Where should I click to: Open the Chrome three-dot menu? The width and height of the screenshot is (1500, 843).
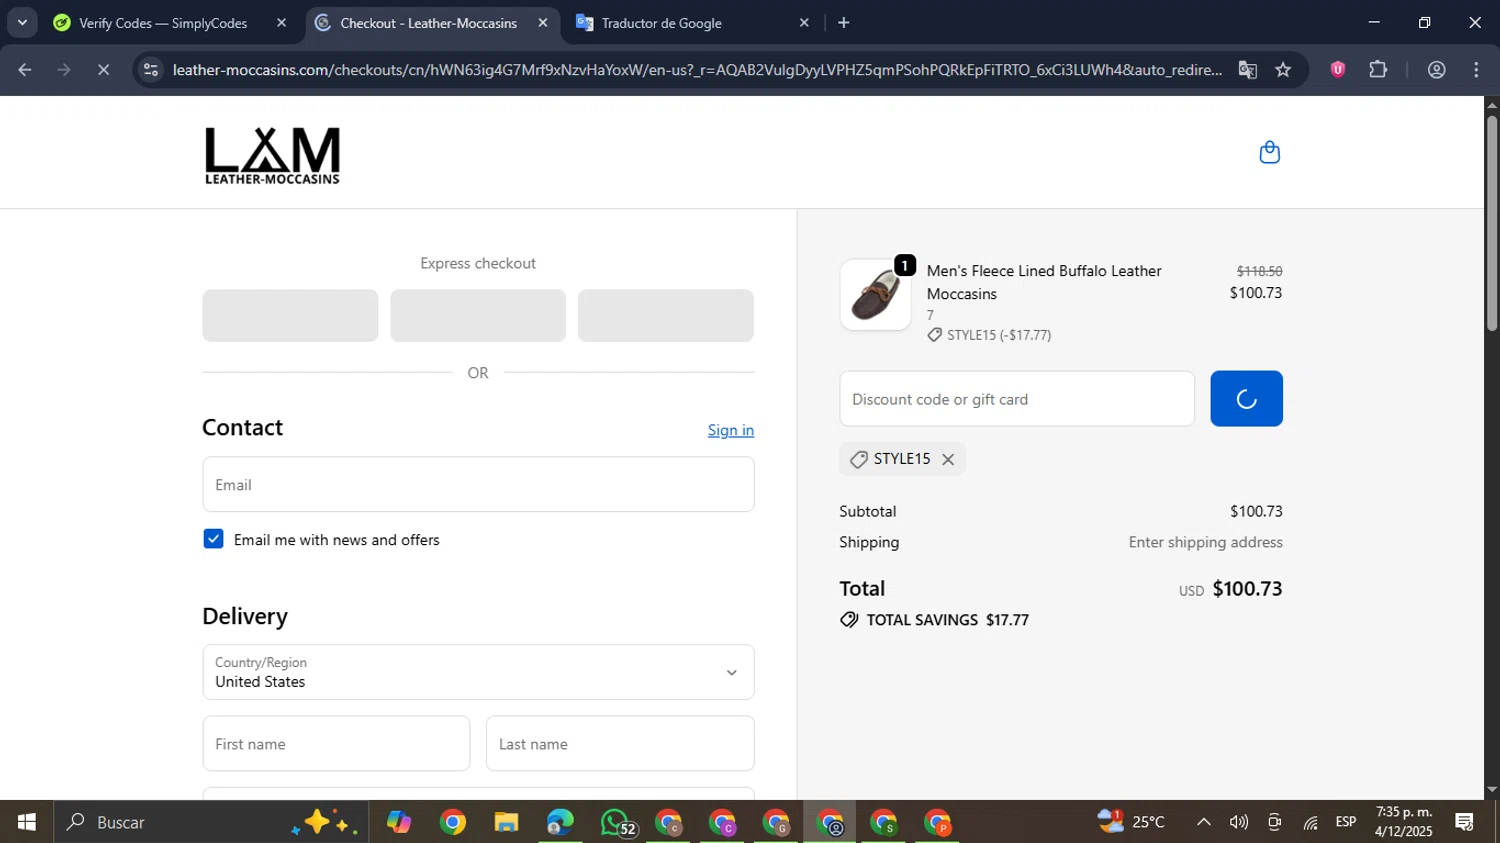1477,70
